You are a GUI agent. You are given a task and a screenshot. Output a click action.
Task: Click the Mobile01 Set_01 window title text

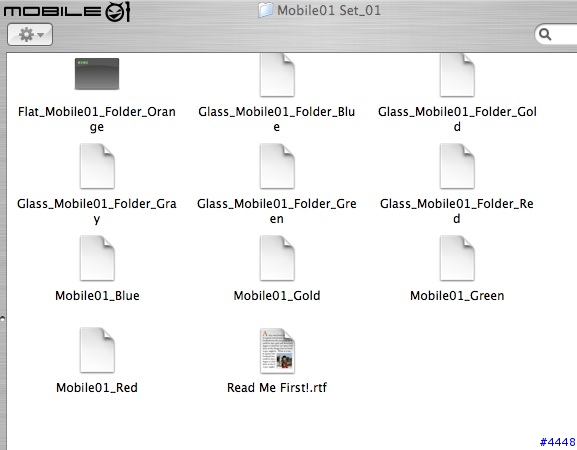coord(329,10)
